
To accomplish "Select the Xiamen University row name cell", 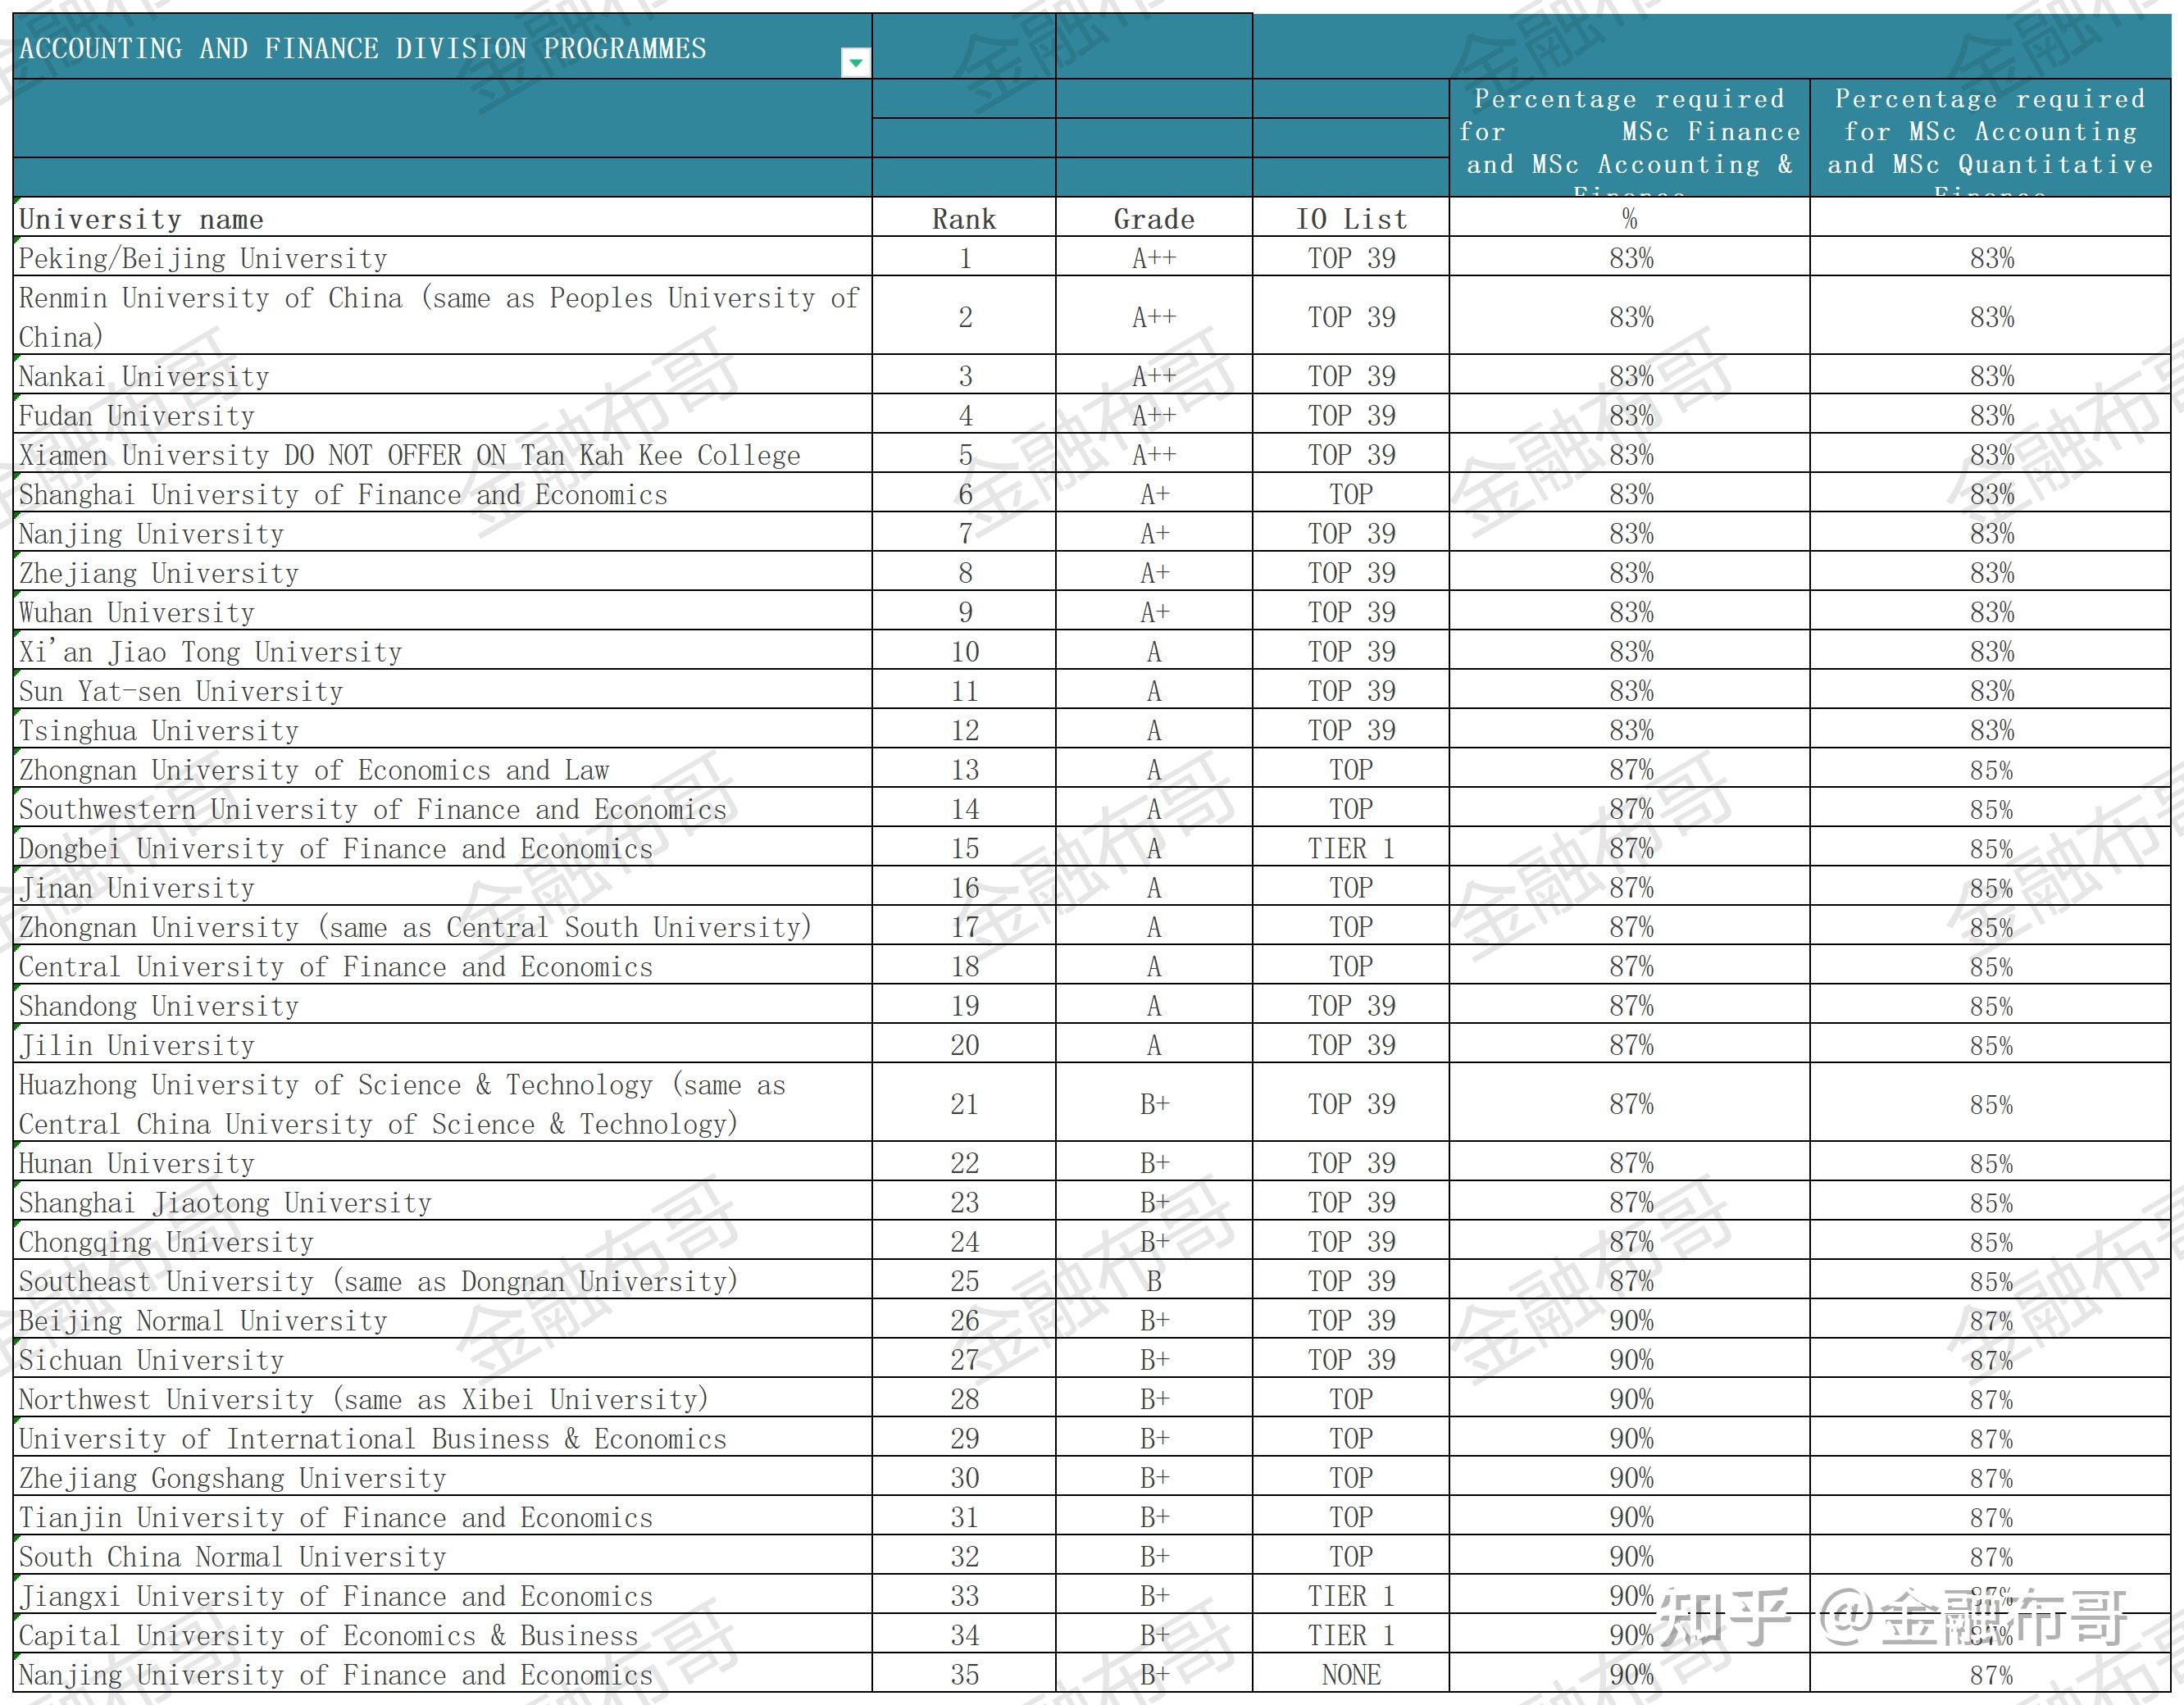I will (x=409, y=455).
